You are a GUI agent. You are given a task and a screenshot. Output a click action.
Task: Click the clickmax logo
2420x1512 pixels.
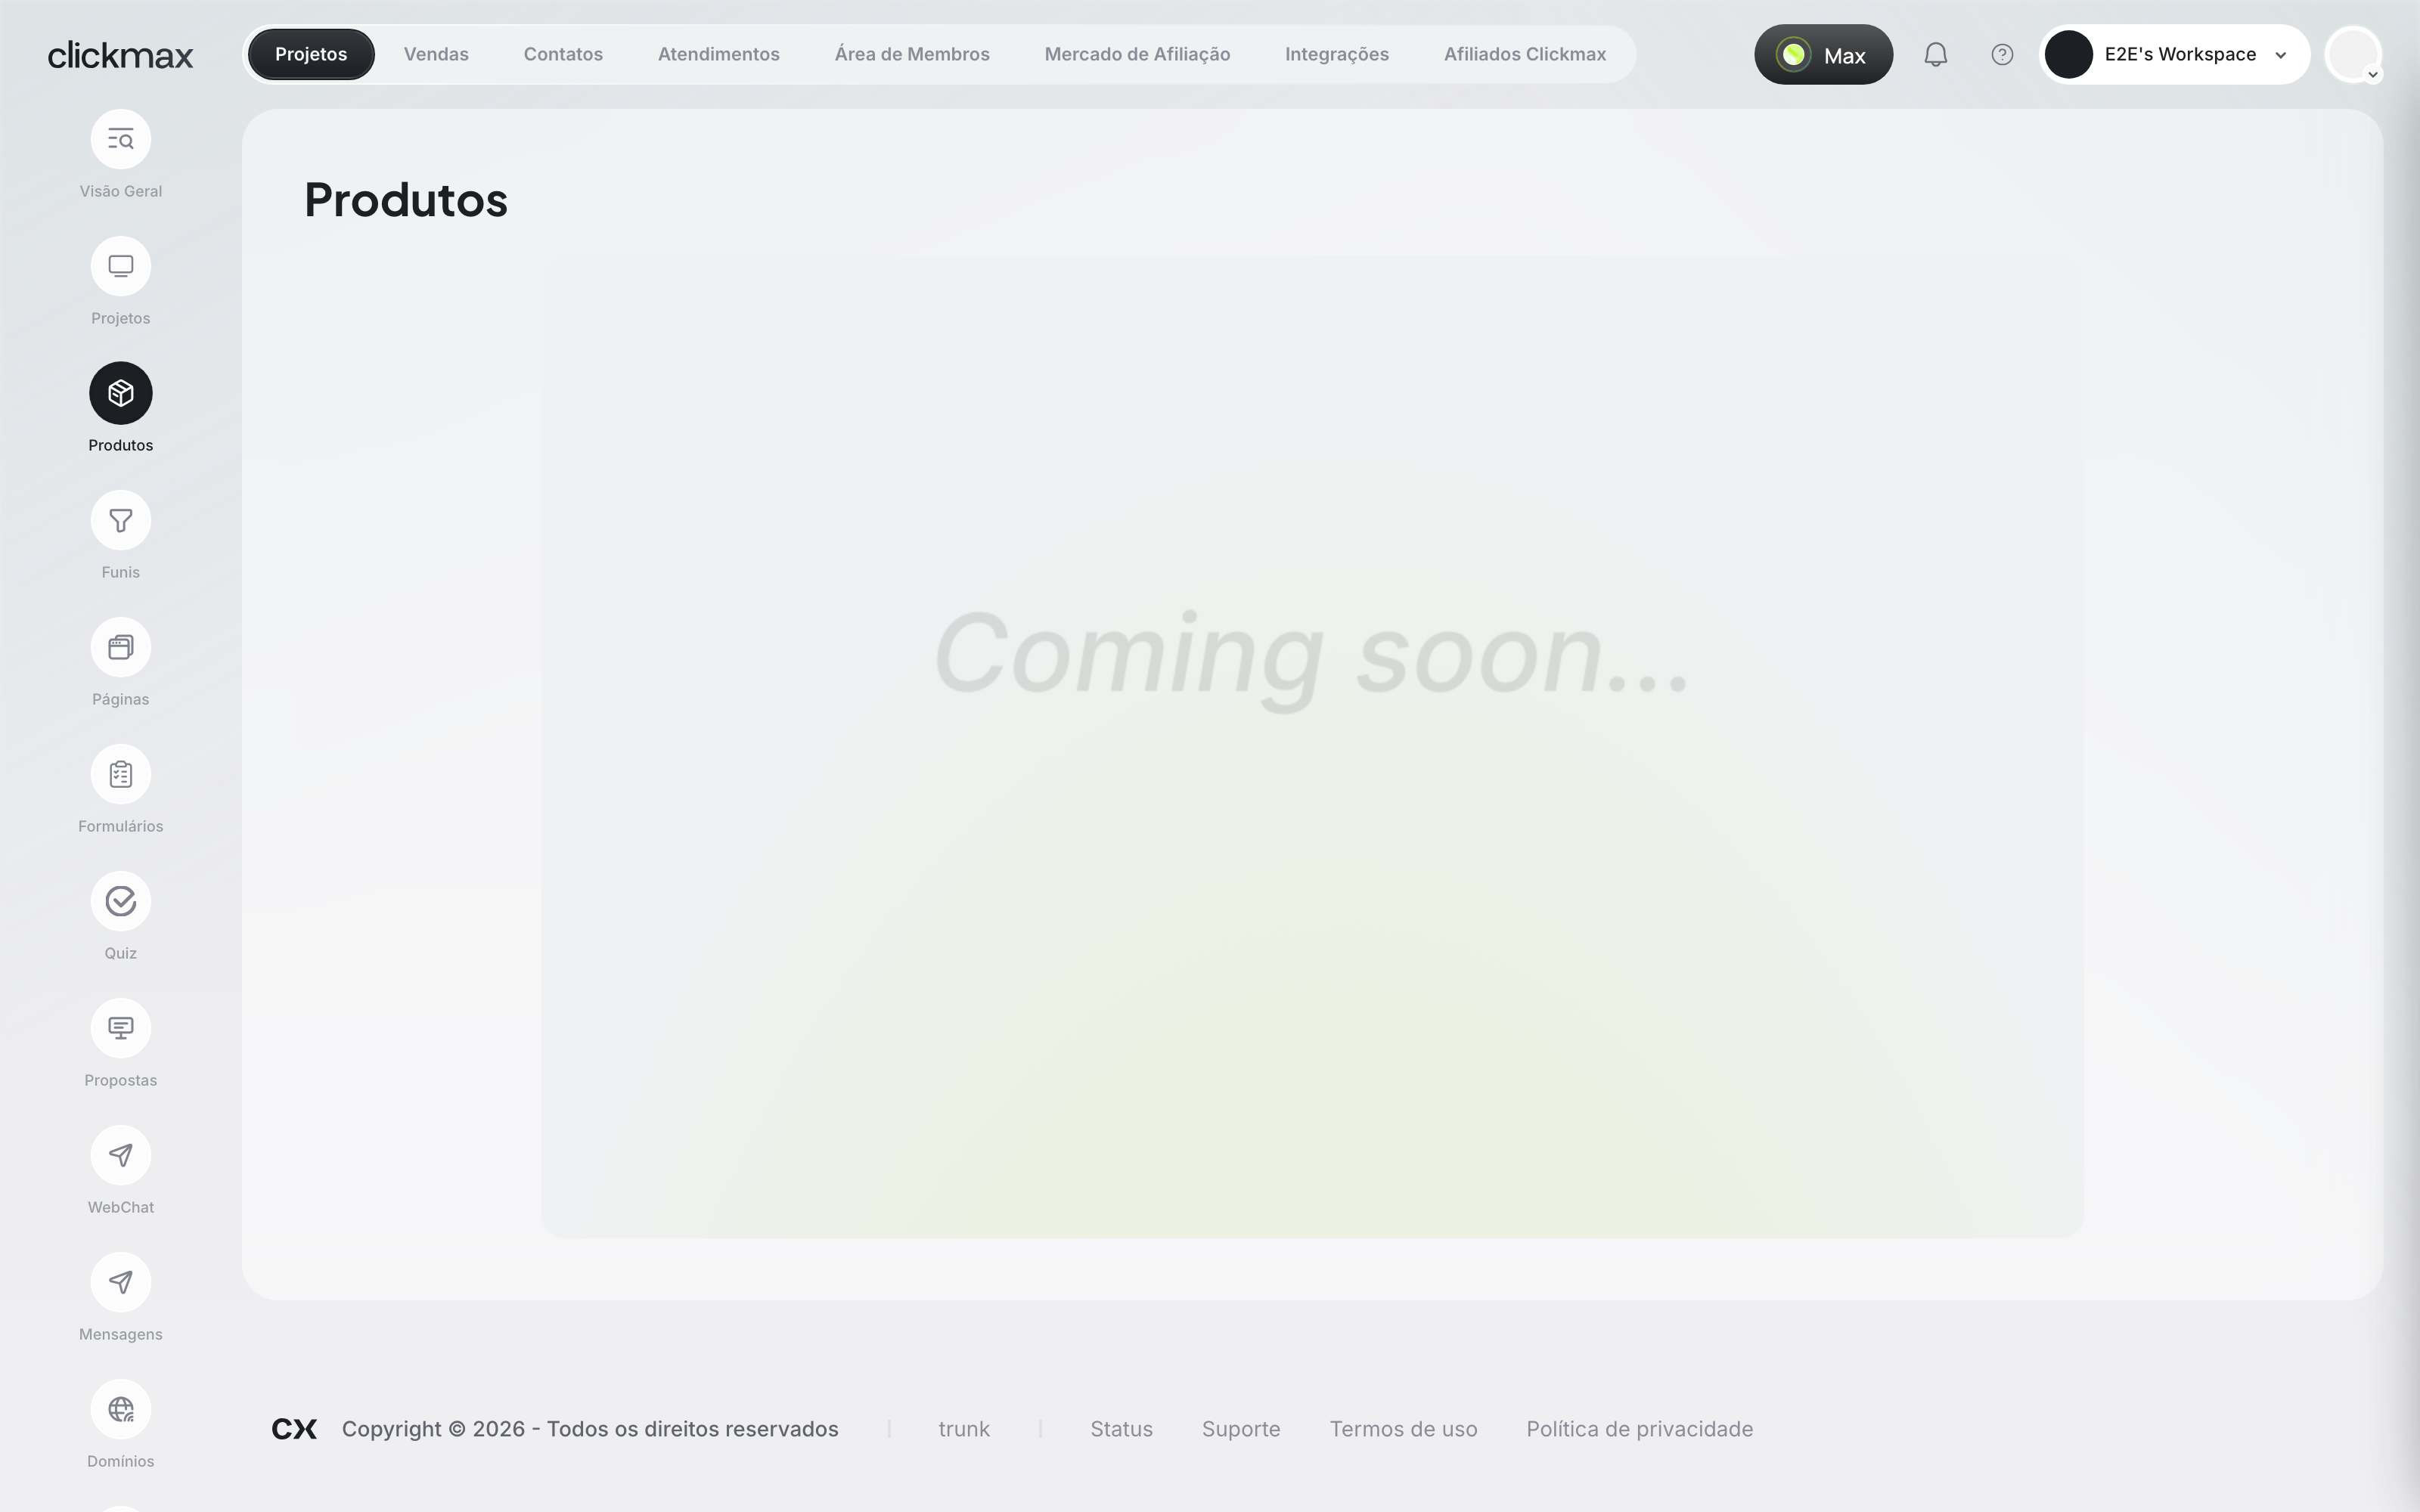[x=120, y=55]
